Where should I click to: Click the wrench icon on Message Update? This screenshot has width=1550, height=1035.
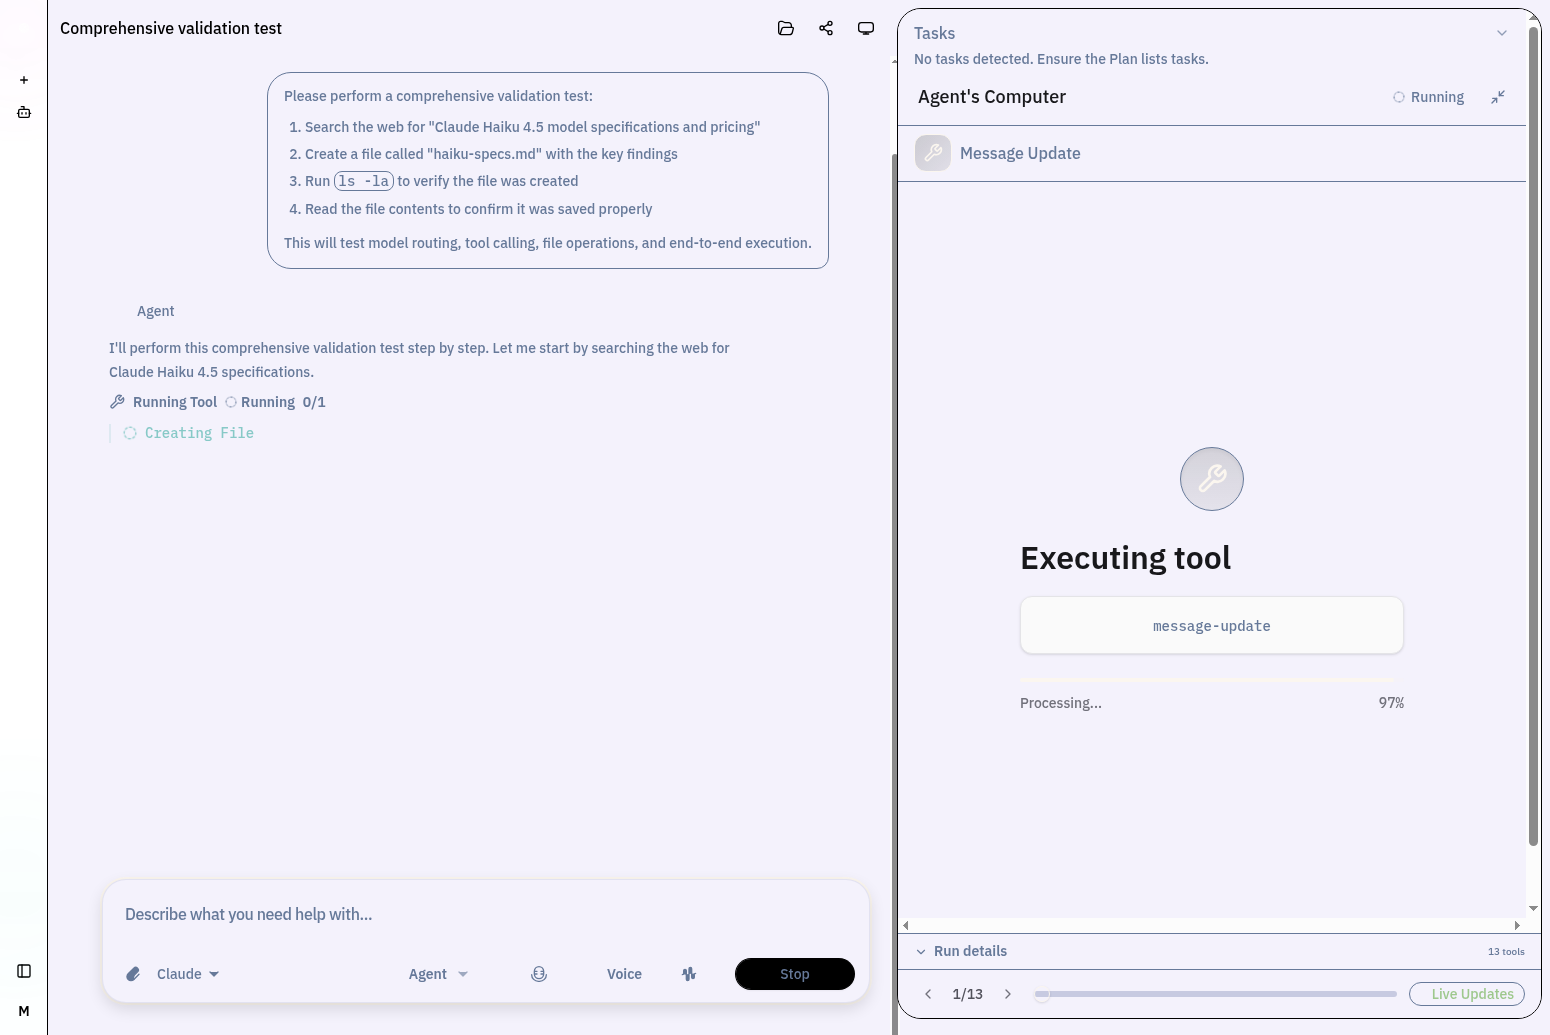[932, 153]
